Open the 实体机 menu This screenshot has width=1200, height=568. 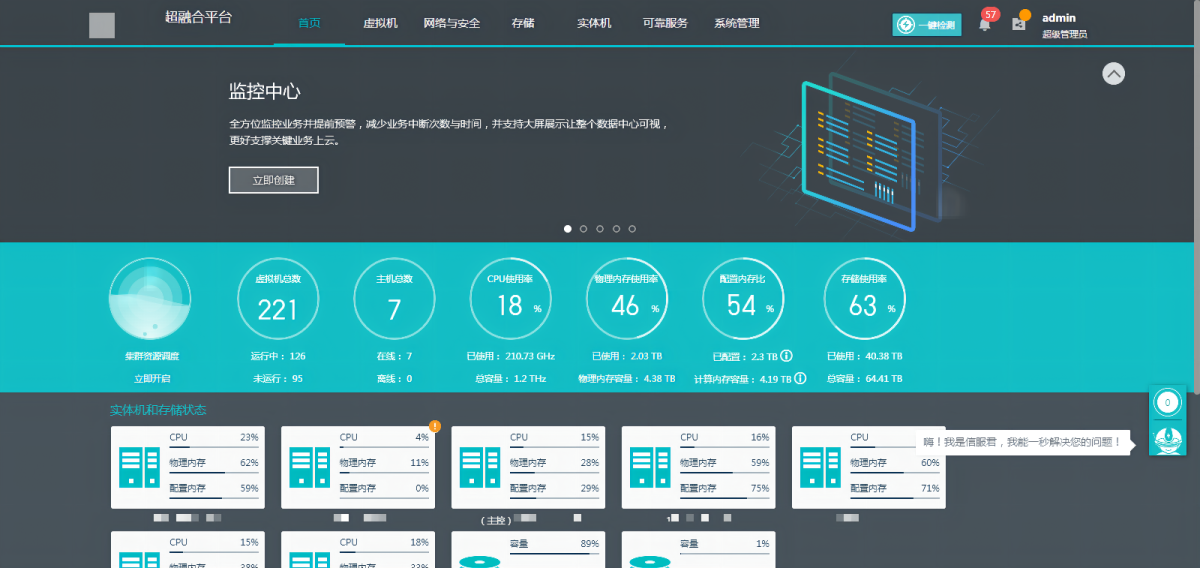(x=594, y=23)
